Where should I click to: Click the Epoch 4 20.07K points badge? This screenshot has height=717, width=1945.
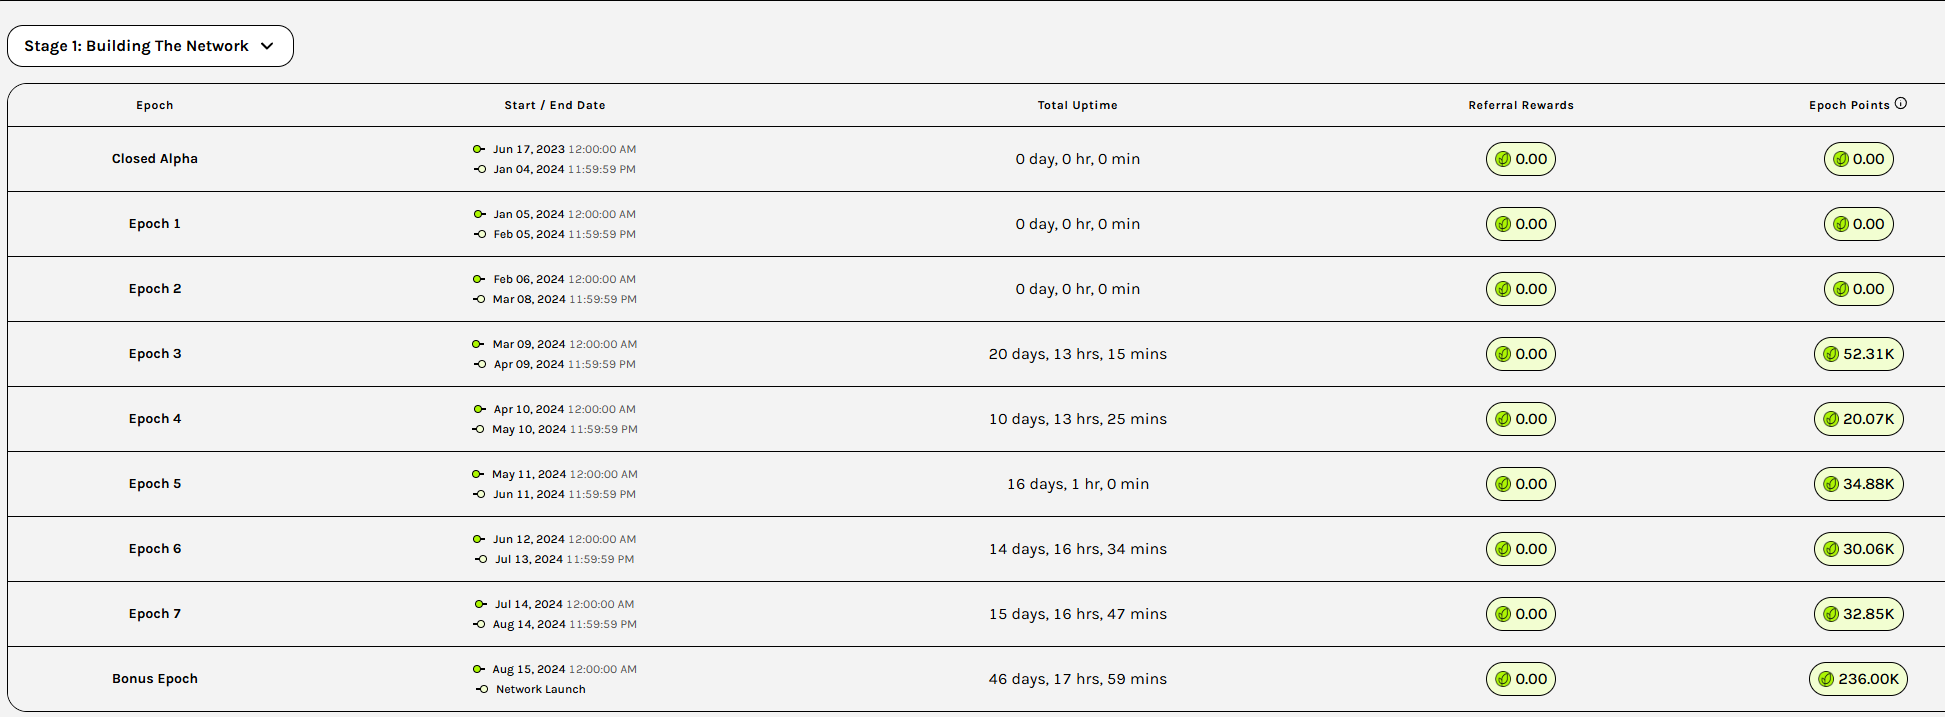click(x=1859, y=419)
